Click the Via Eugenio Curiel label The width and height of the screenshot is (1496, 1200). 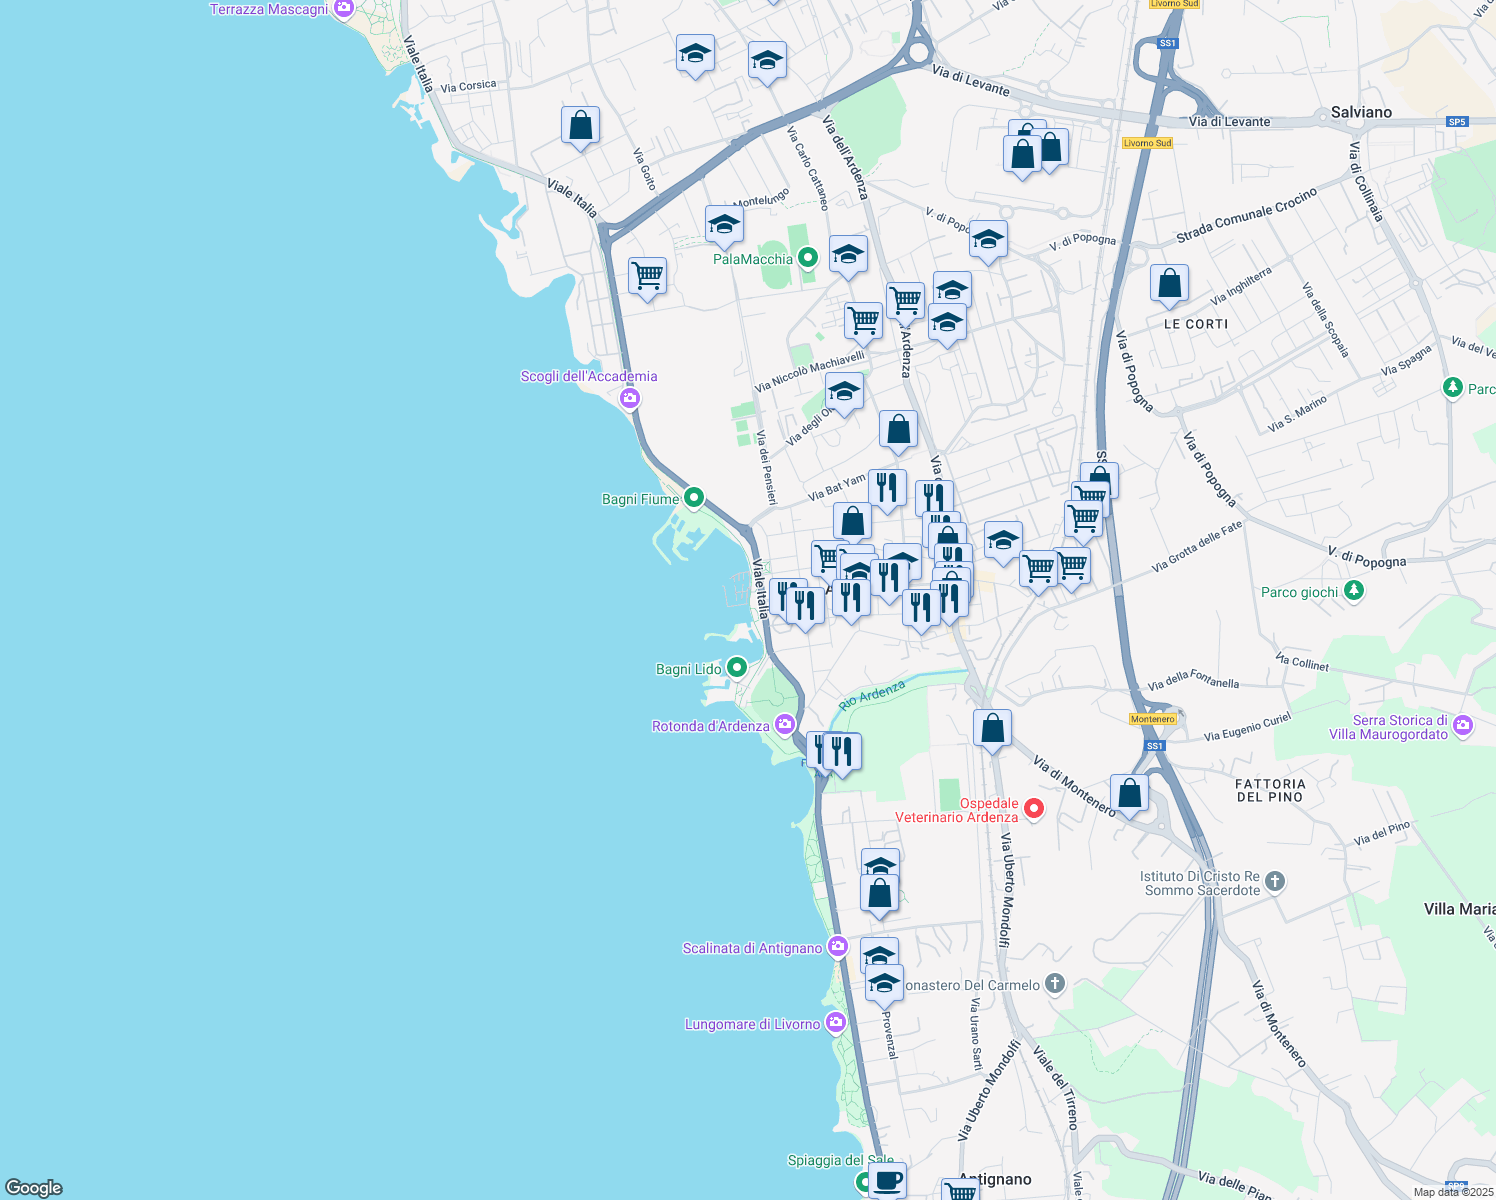[x=1248, y=727]
